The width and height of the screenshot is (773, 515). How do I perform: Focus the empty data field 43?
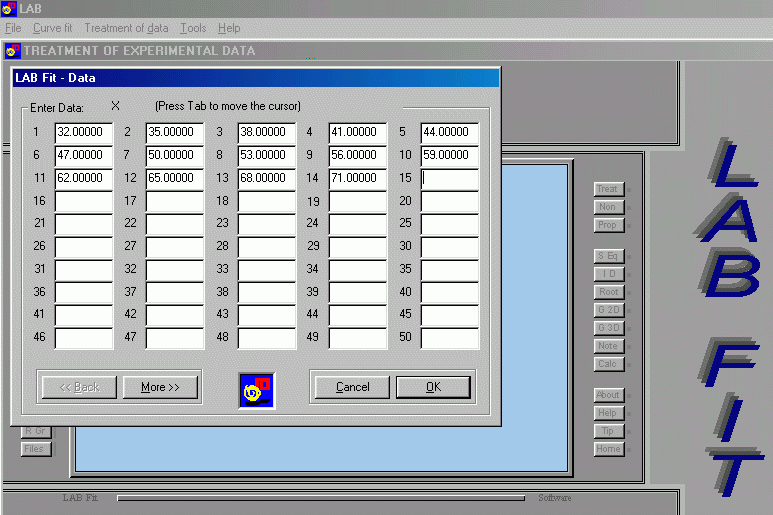click(x=267, y=315)
